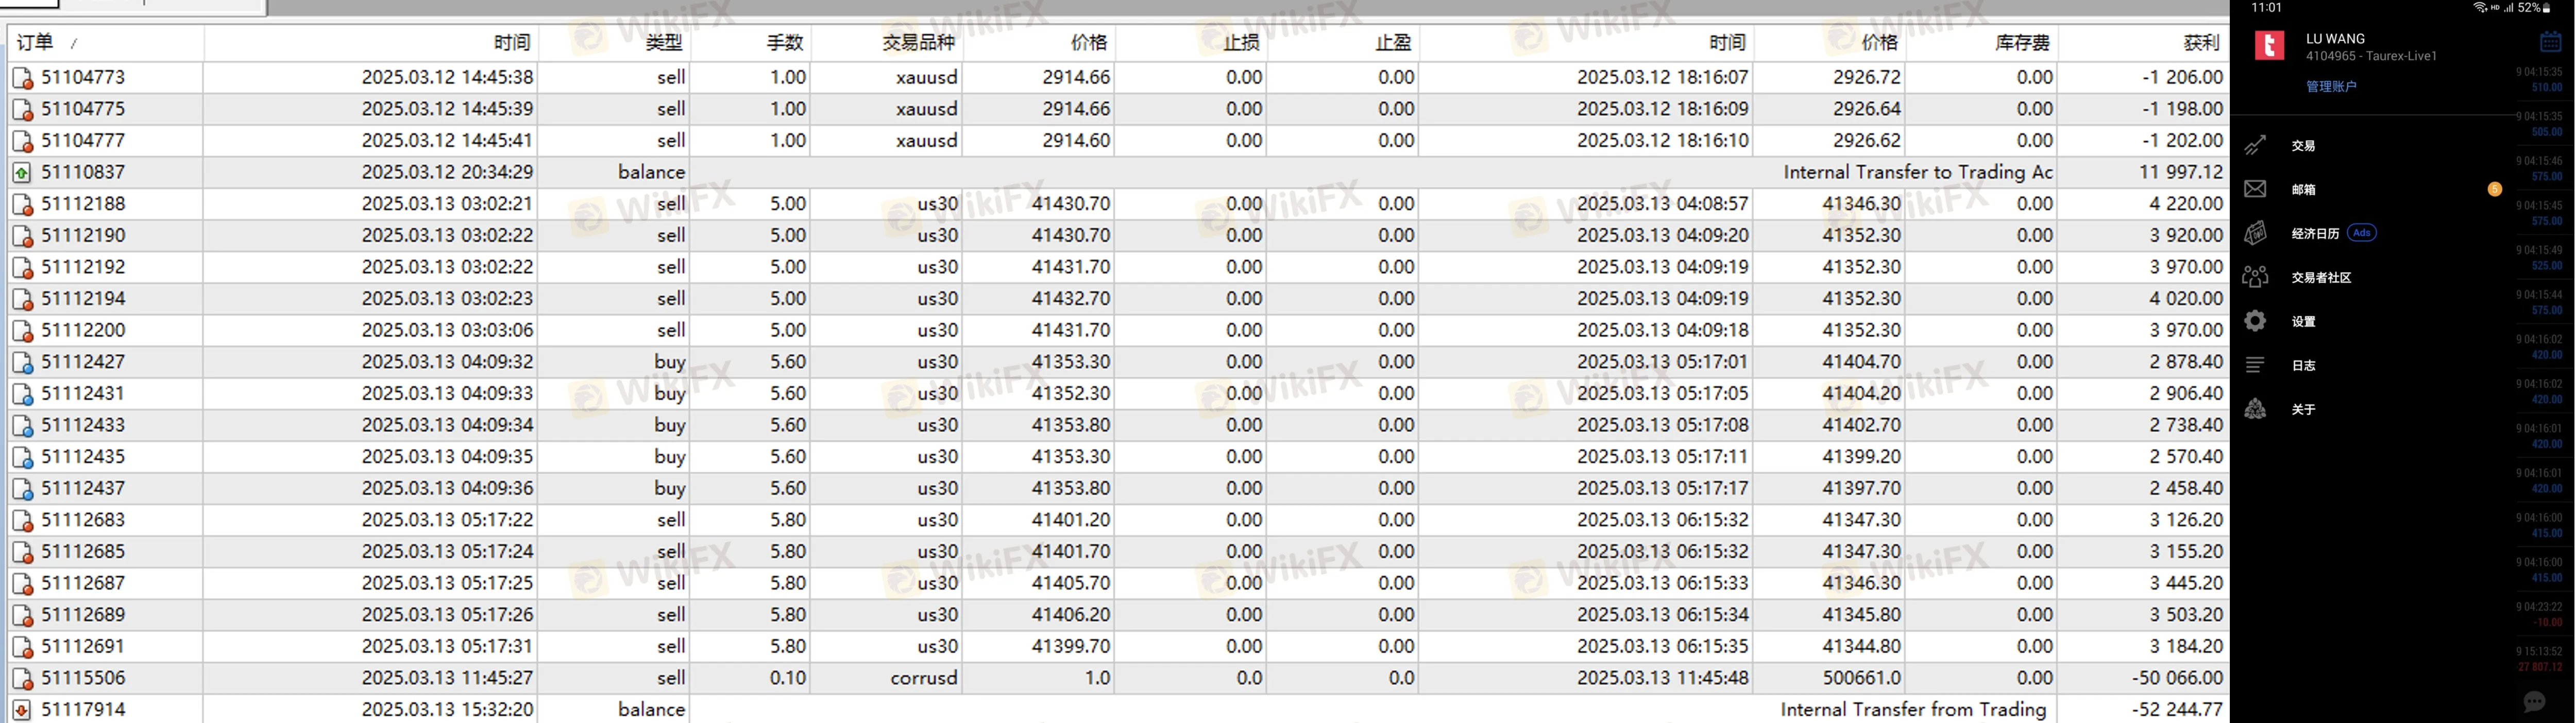Select order 51115506 corrusd row

[x=83, y=678]
